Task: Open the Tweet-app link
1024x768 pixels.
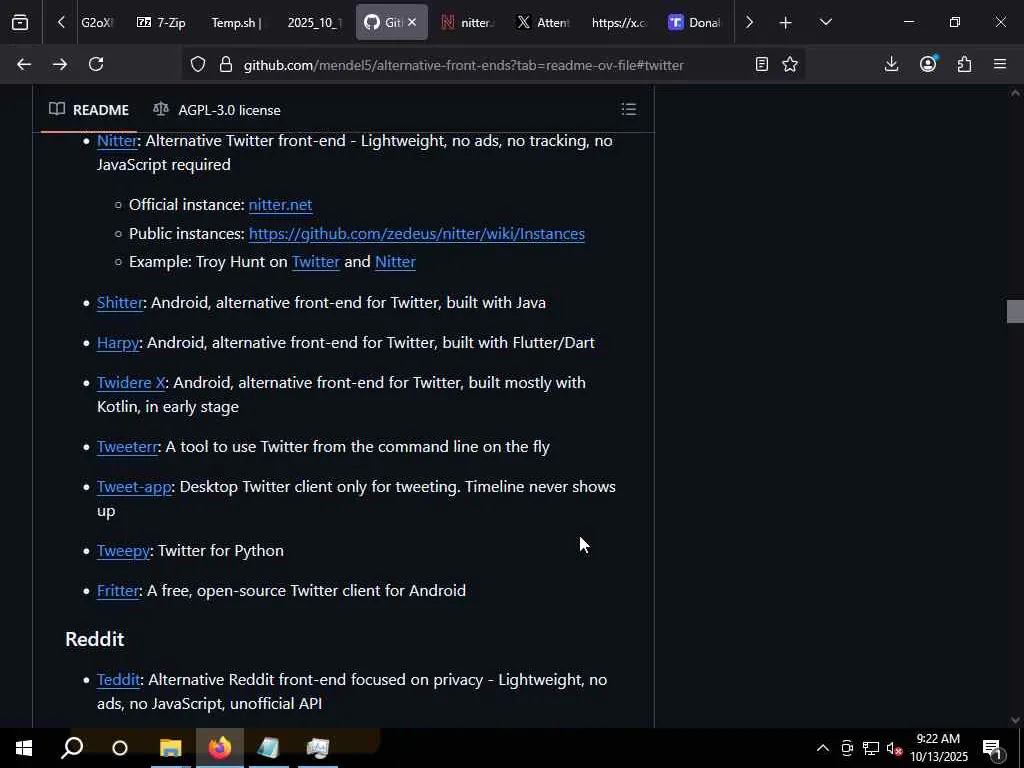Action: pyautogui.click(x=134, y=487)
